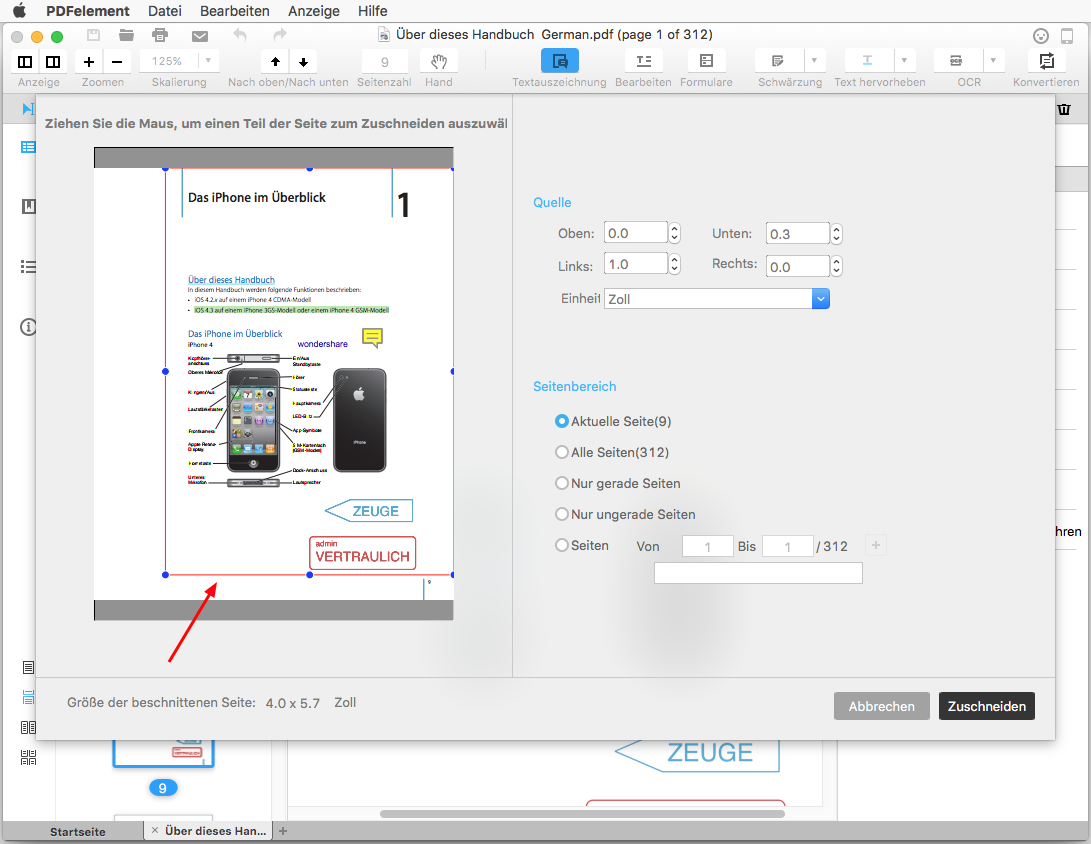Open the Hilfe menu
Viewport: 1091px width, 844px height.
[x=372, y=11]
